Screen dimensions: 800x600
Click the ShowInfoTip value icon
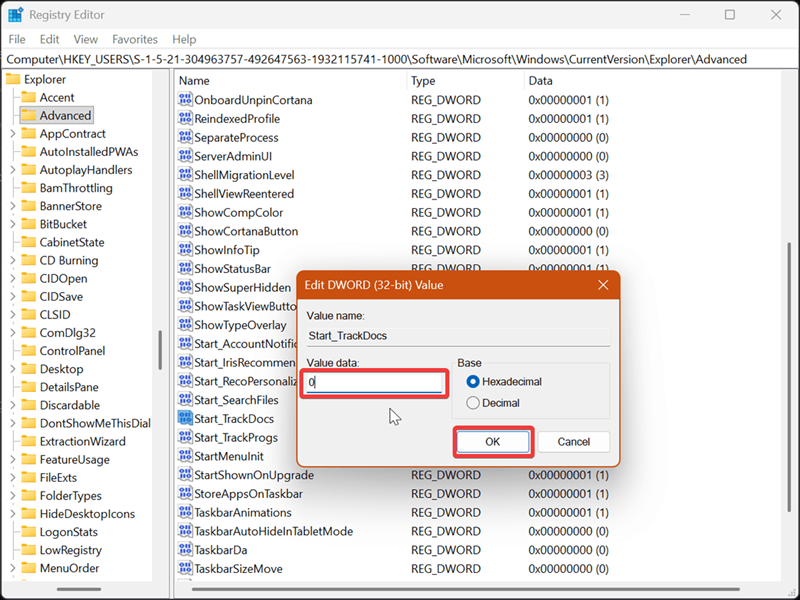pyautogui.click(x=185, y=249)
